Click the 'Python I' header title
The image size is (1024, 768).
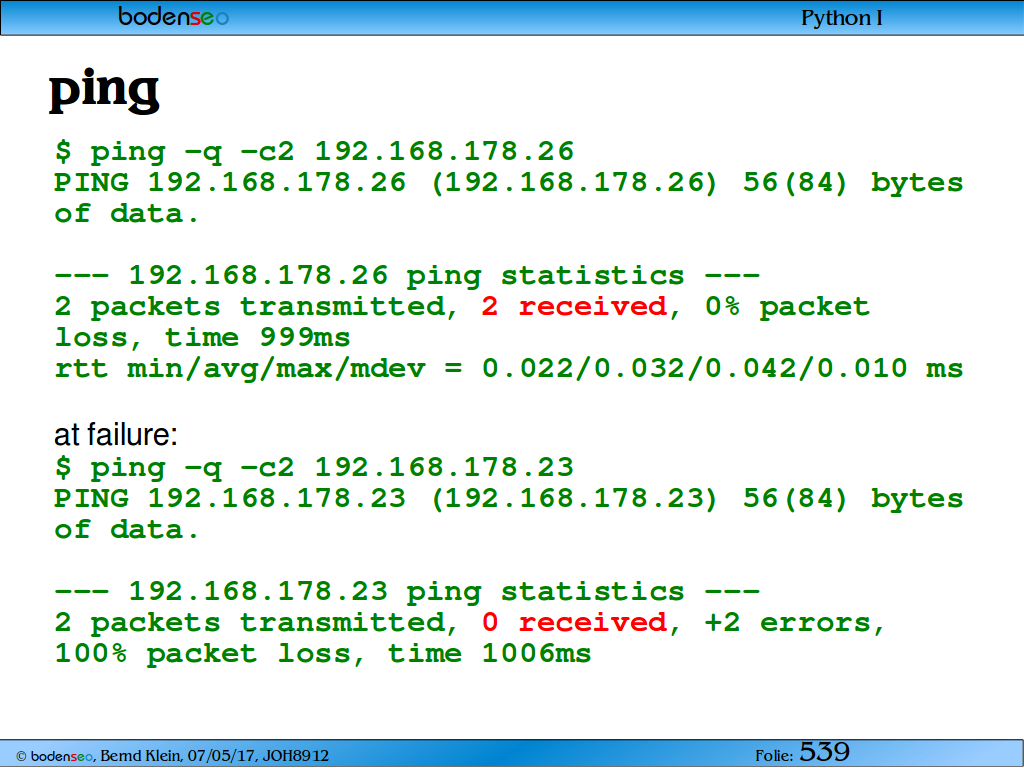841,18
